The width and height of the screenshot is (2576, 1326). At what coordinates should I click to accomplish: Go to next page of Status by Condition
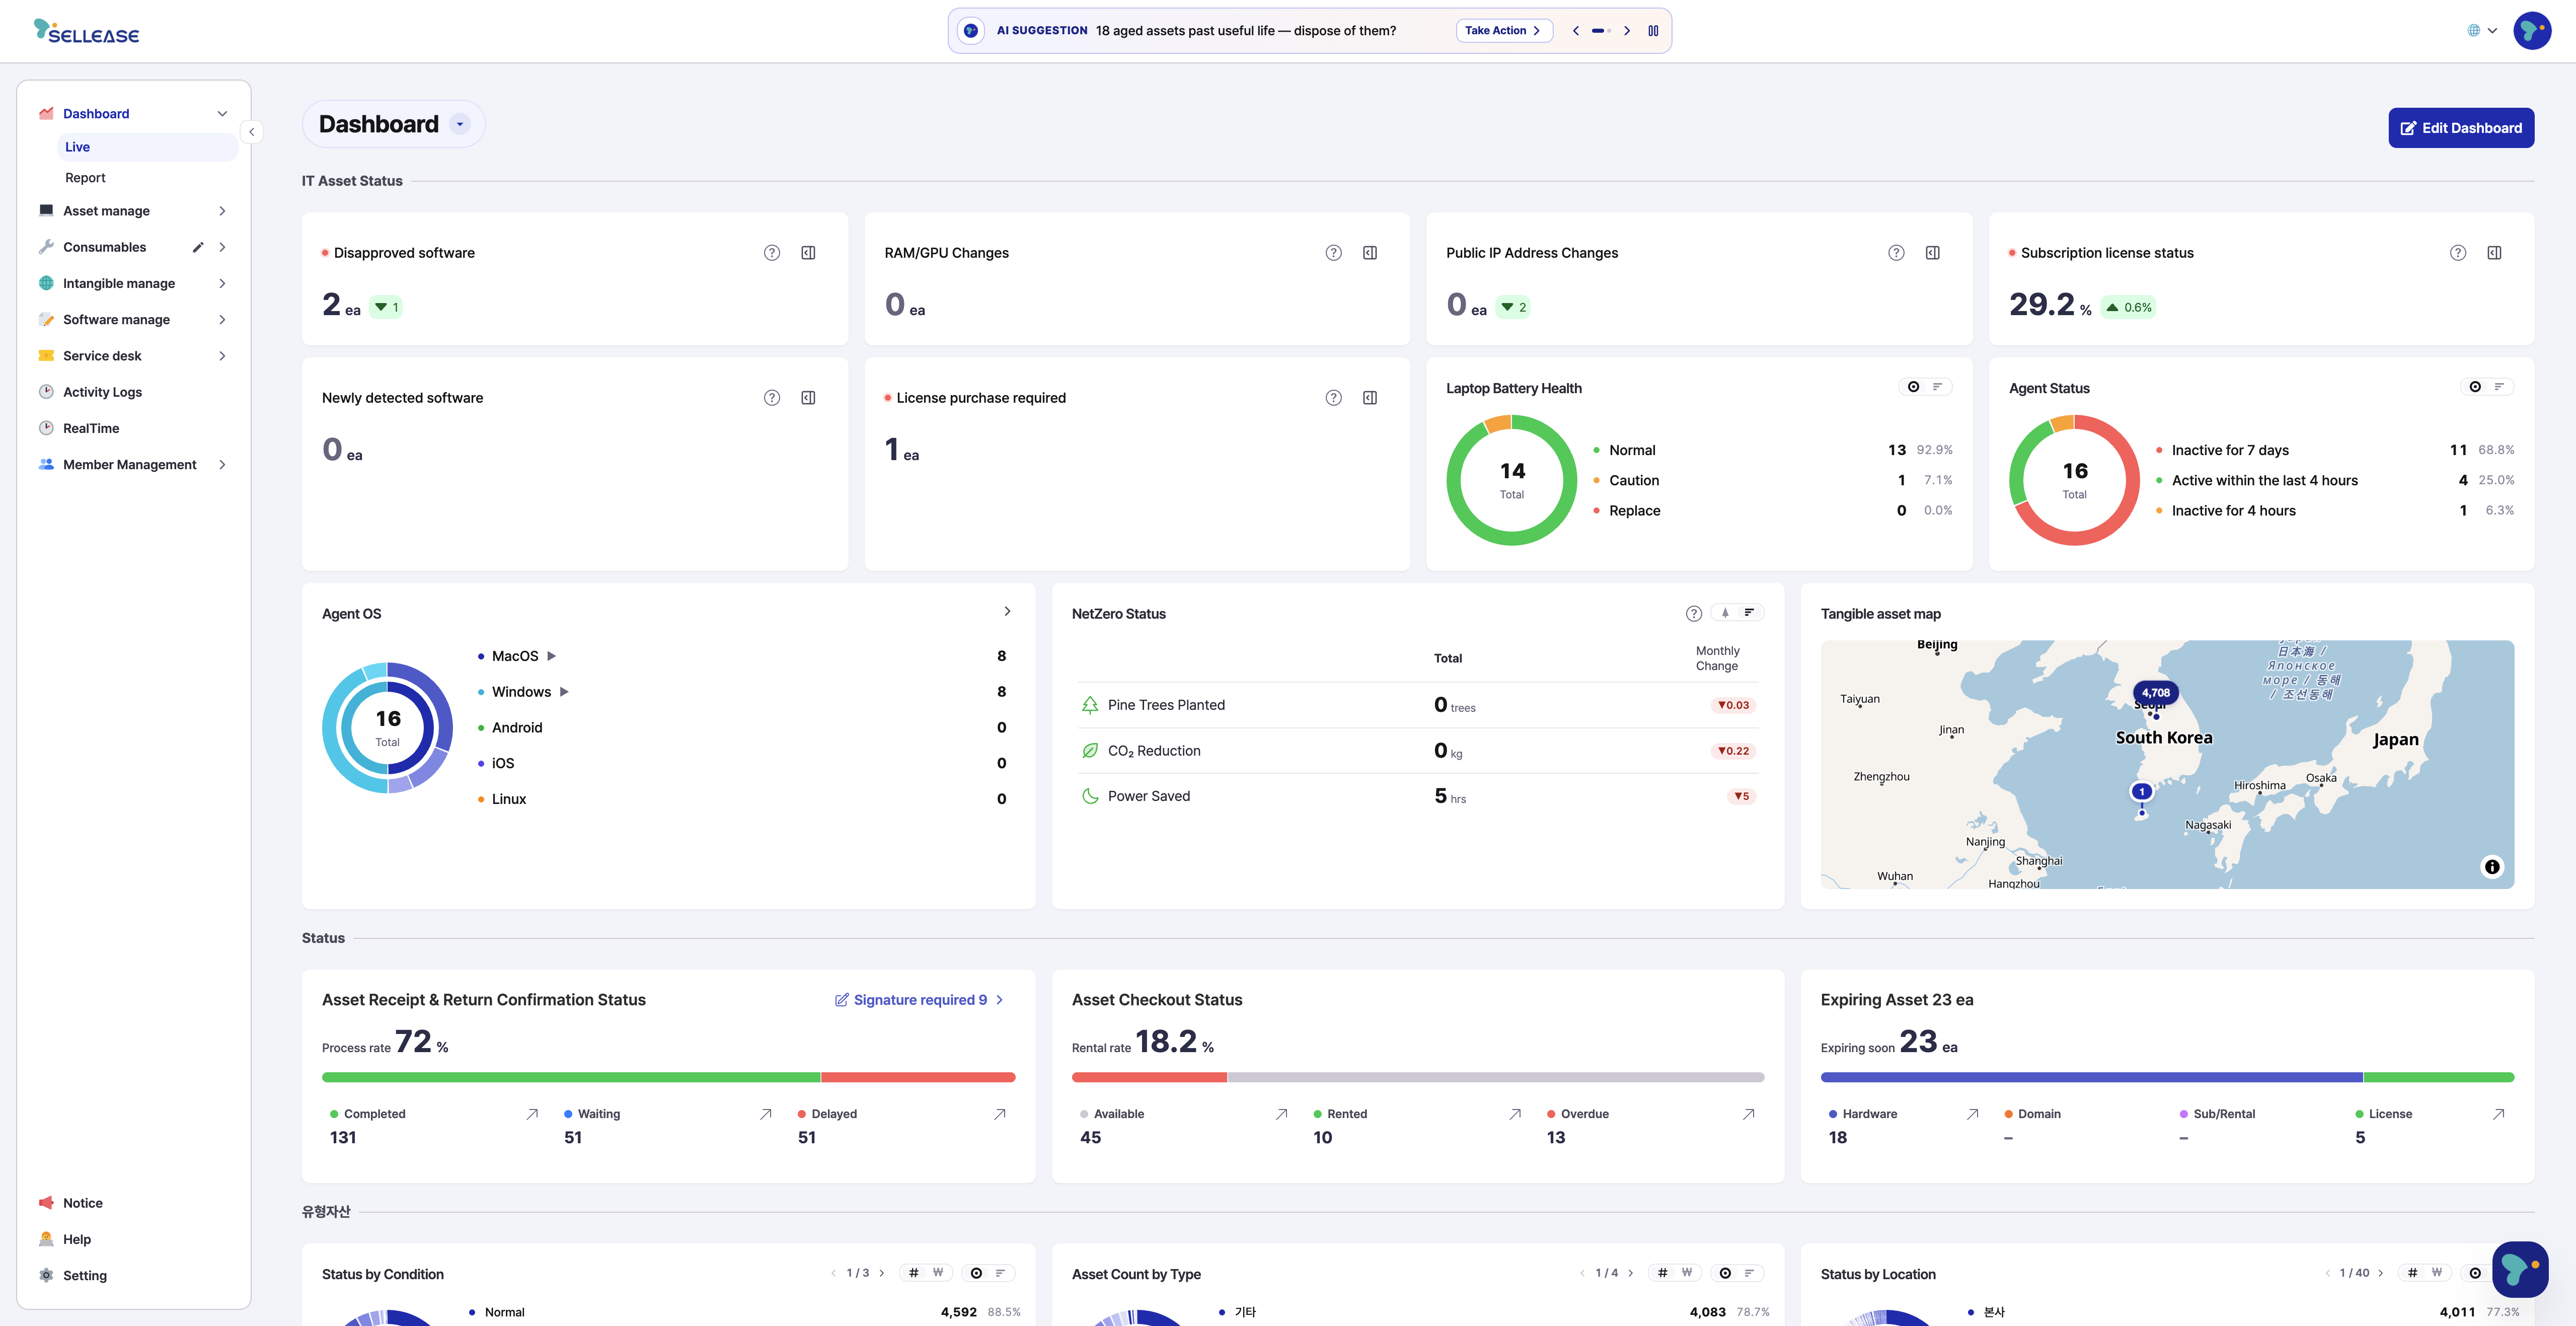(882, 1273)
